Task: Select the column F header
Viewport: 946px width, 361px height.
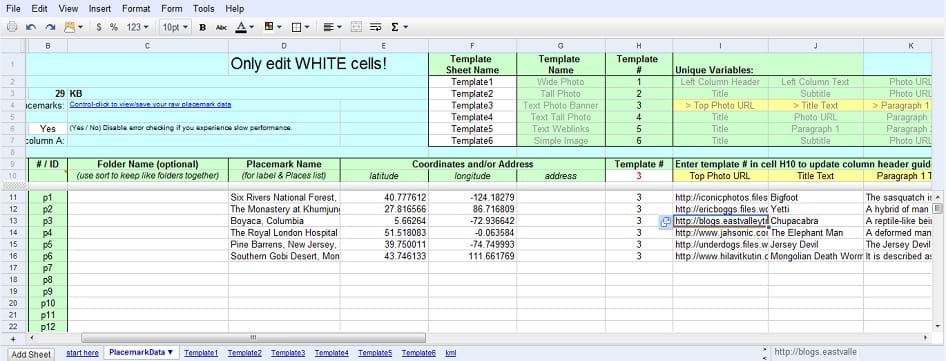Action: (472, 46)
